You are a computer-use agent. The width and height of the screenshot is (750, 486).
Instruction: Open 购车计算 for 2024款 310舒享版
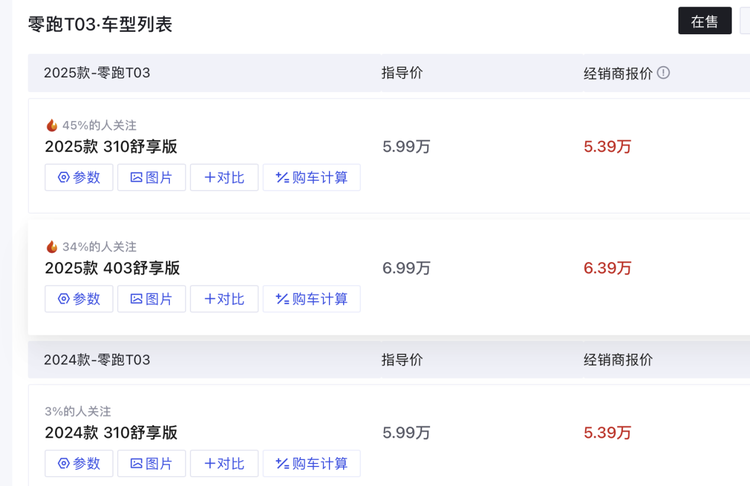click(312, 464)
